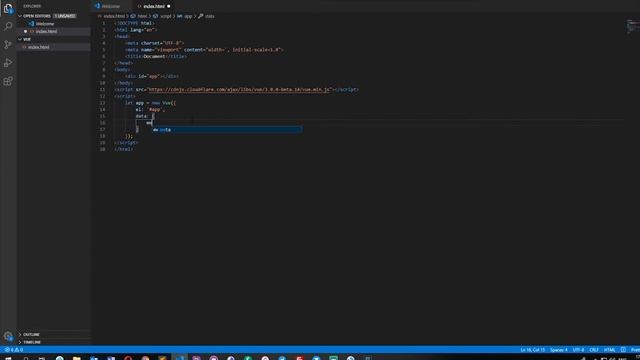Click the '<meta charset="UTF-8">' line

pos(155,43)
